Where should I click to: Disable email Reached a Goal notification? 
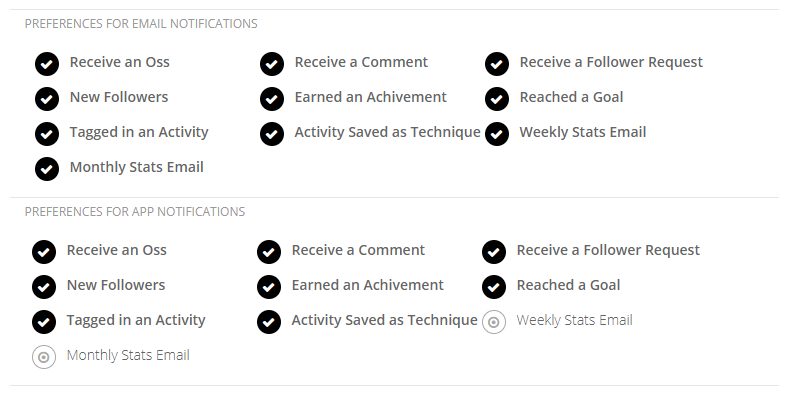tap(497, 99)
